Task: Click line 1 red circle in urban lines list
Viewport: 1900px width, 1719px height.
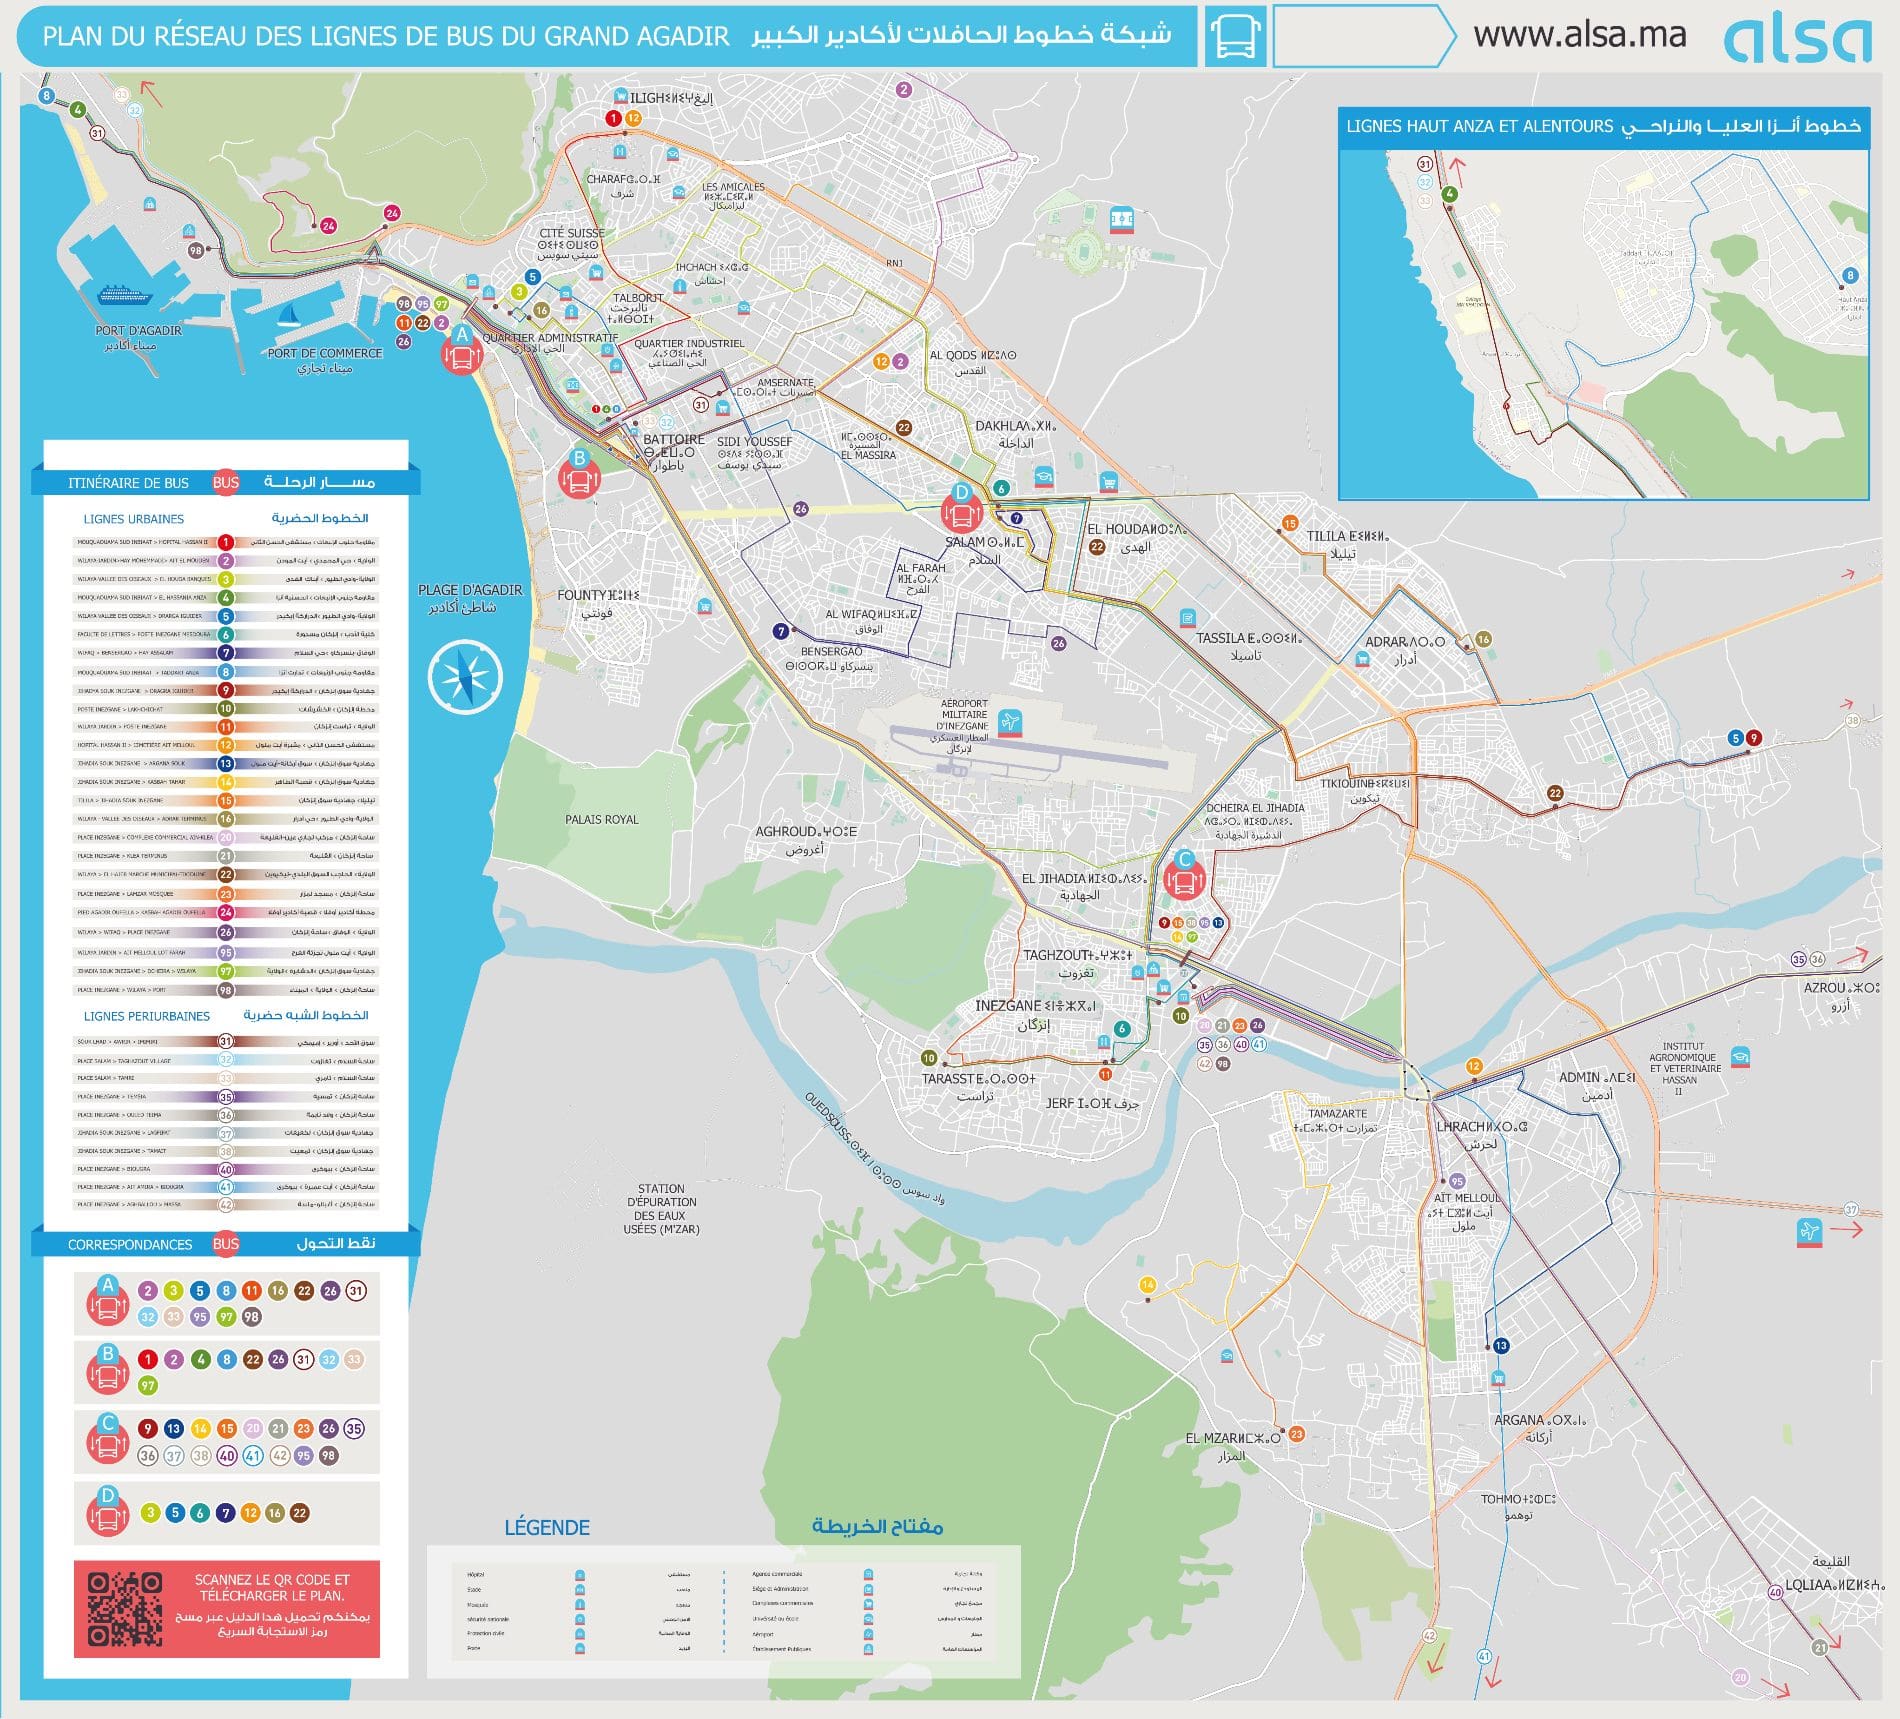Action: click(x=226, y=542)
